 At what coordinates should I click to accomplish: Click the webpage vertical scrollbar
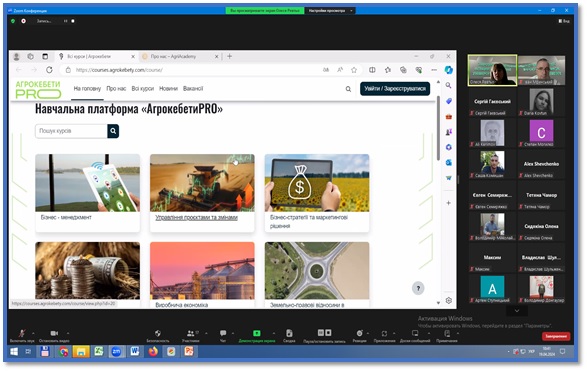tap(438, 127)
